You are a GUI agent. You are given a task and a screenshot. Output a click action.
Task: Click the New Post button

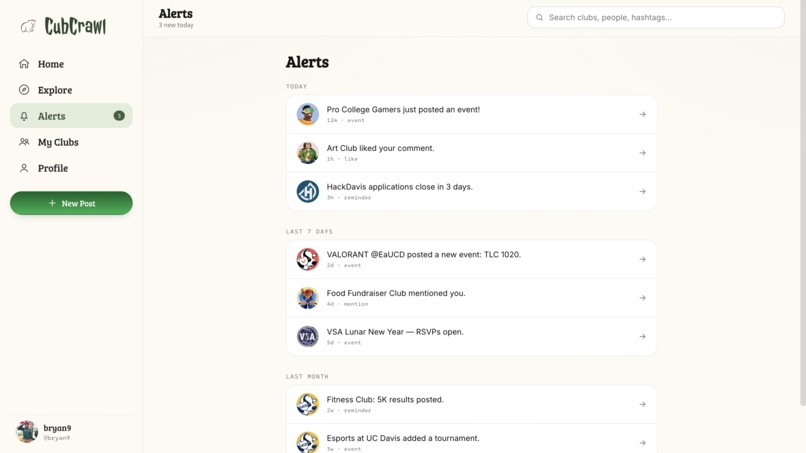71,203
